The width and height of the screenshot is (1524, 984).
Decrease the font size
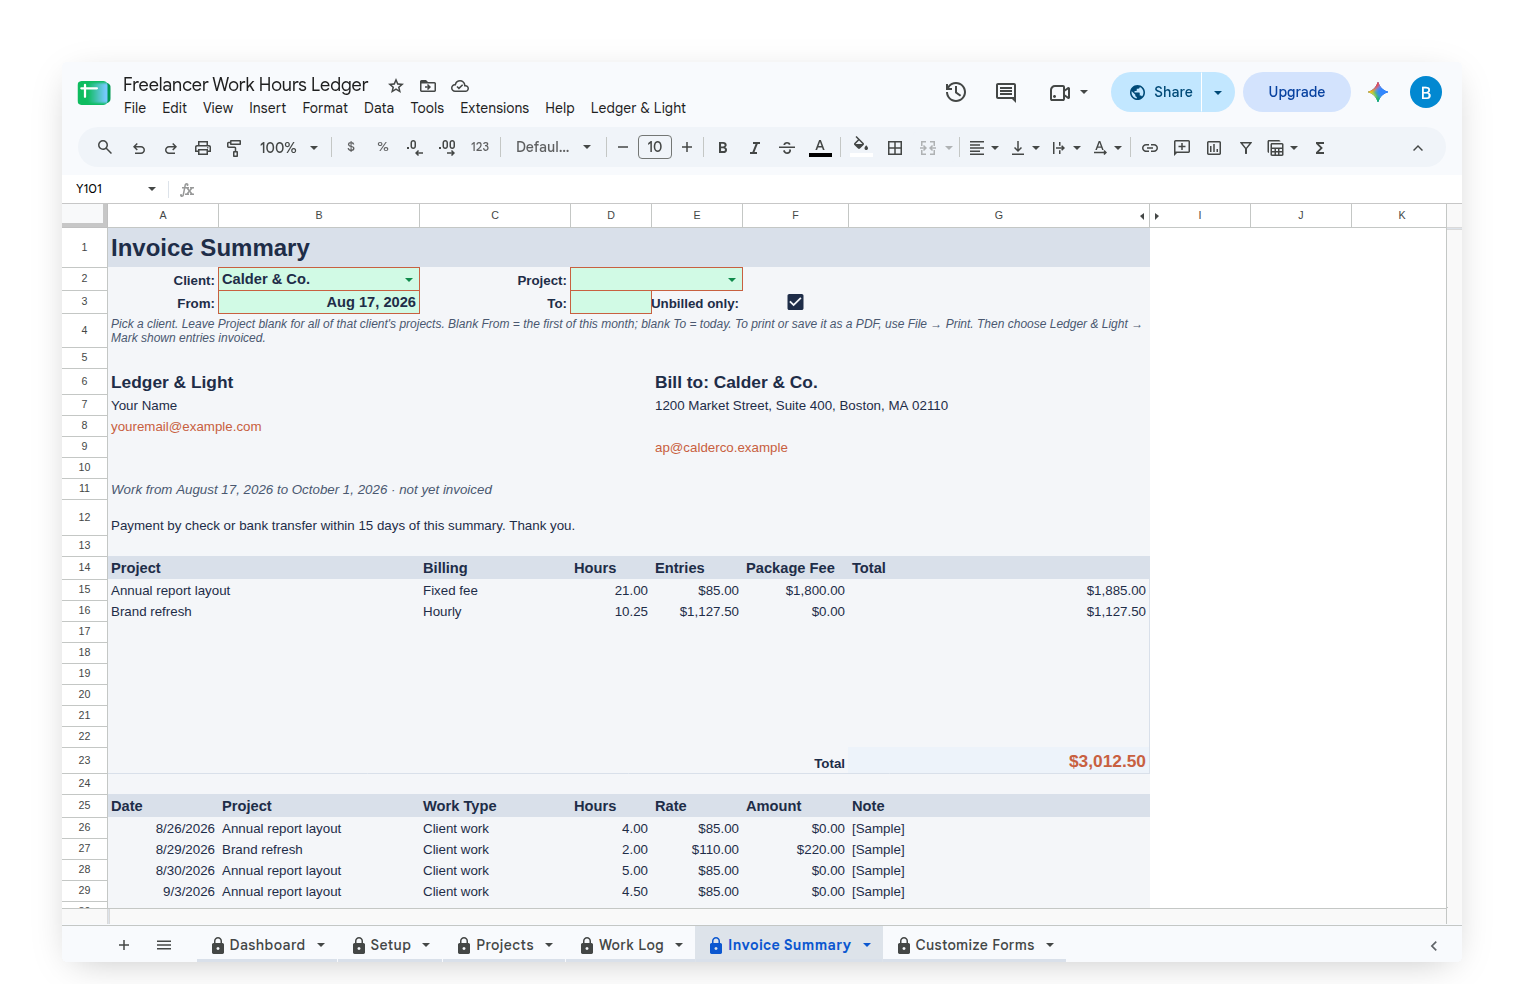pyautogui.click(x=623, y=148)
